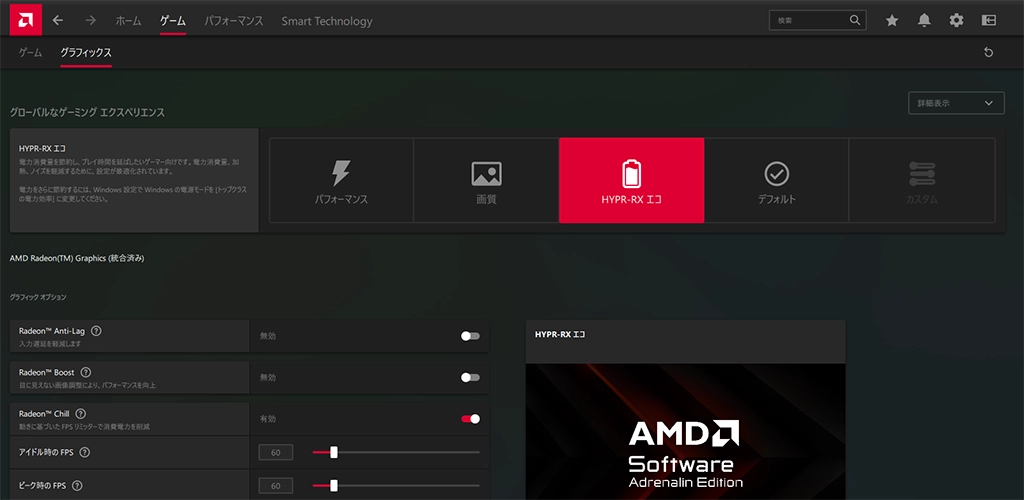Open help icon for Radeon Boost
This screenshot has width=1024, height=500.
(x=86, y=372)
